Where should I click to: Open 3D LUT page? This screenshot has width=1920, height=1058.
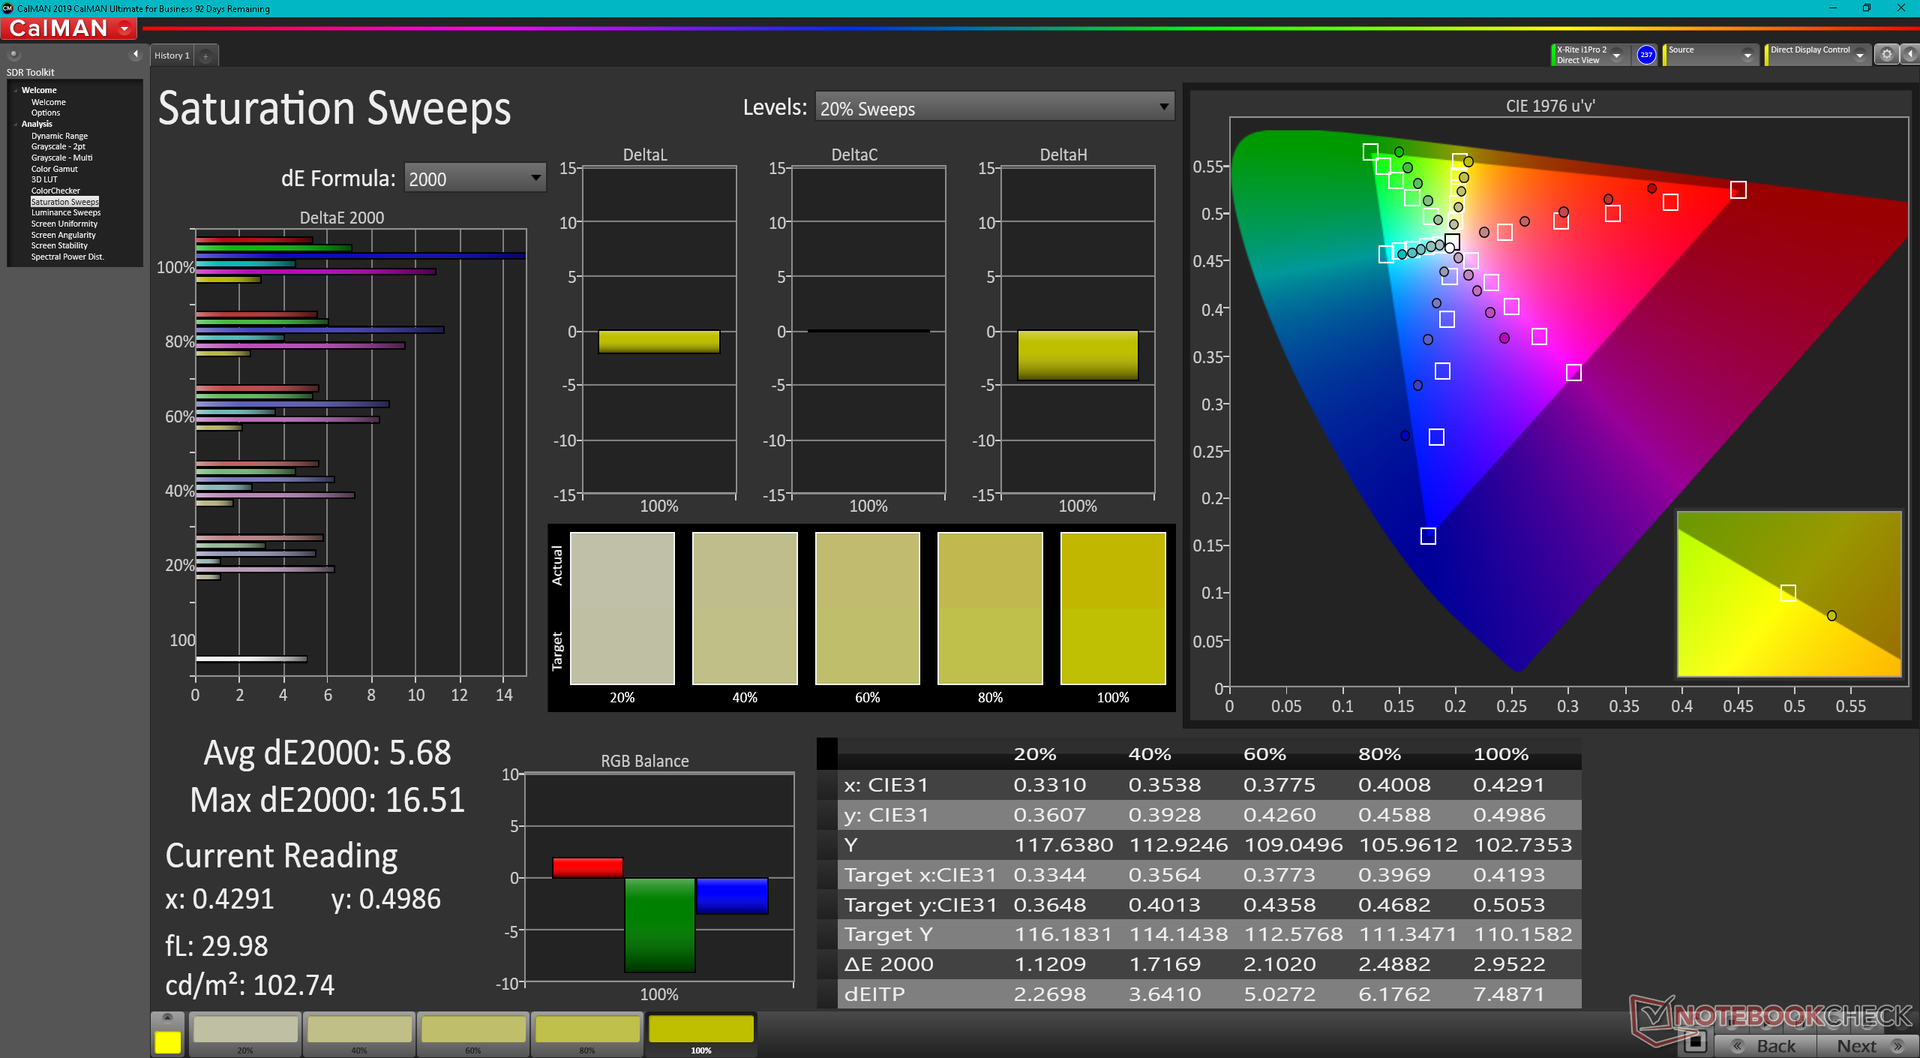tap(44, 180)
